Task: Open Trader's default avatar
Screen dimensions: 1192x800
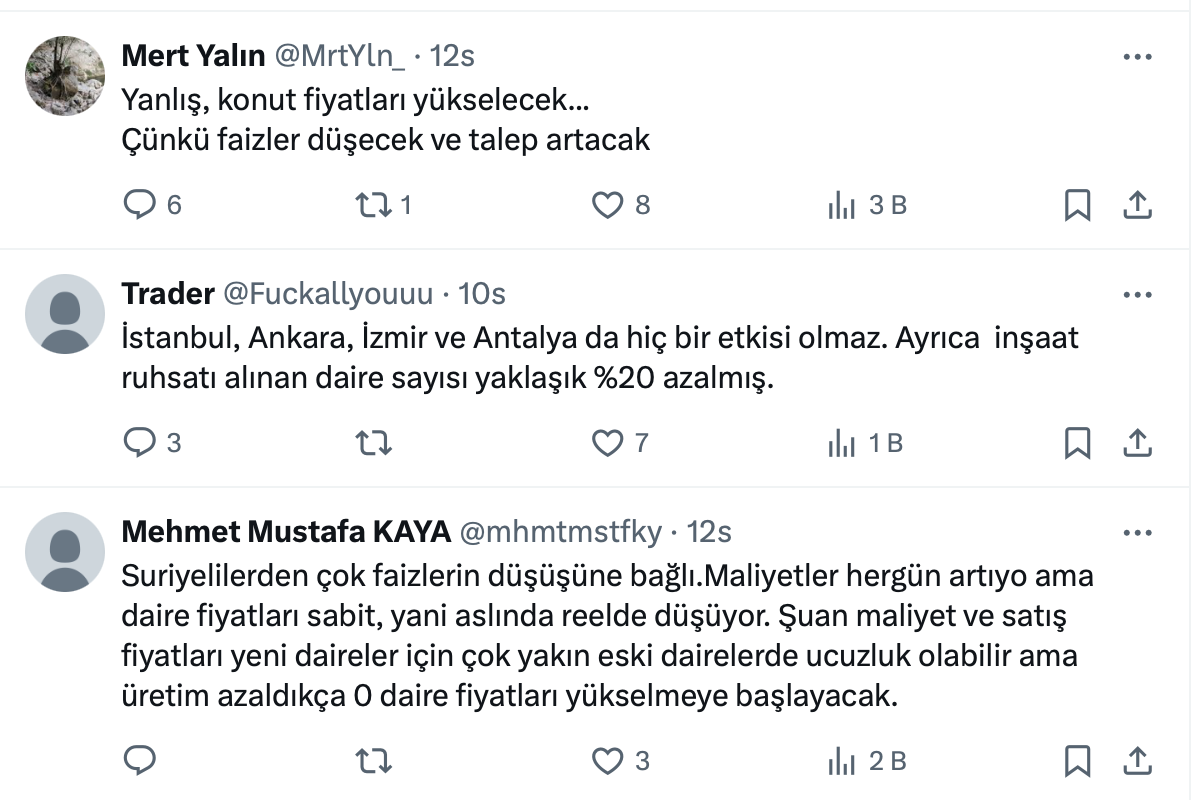Action: click(x=65, y=314)
